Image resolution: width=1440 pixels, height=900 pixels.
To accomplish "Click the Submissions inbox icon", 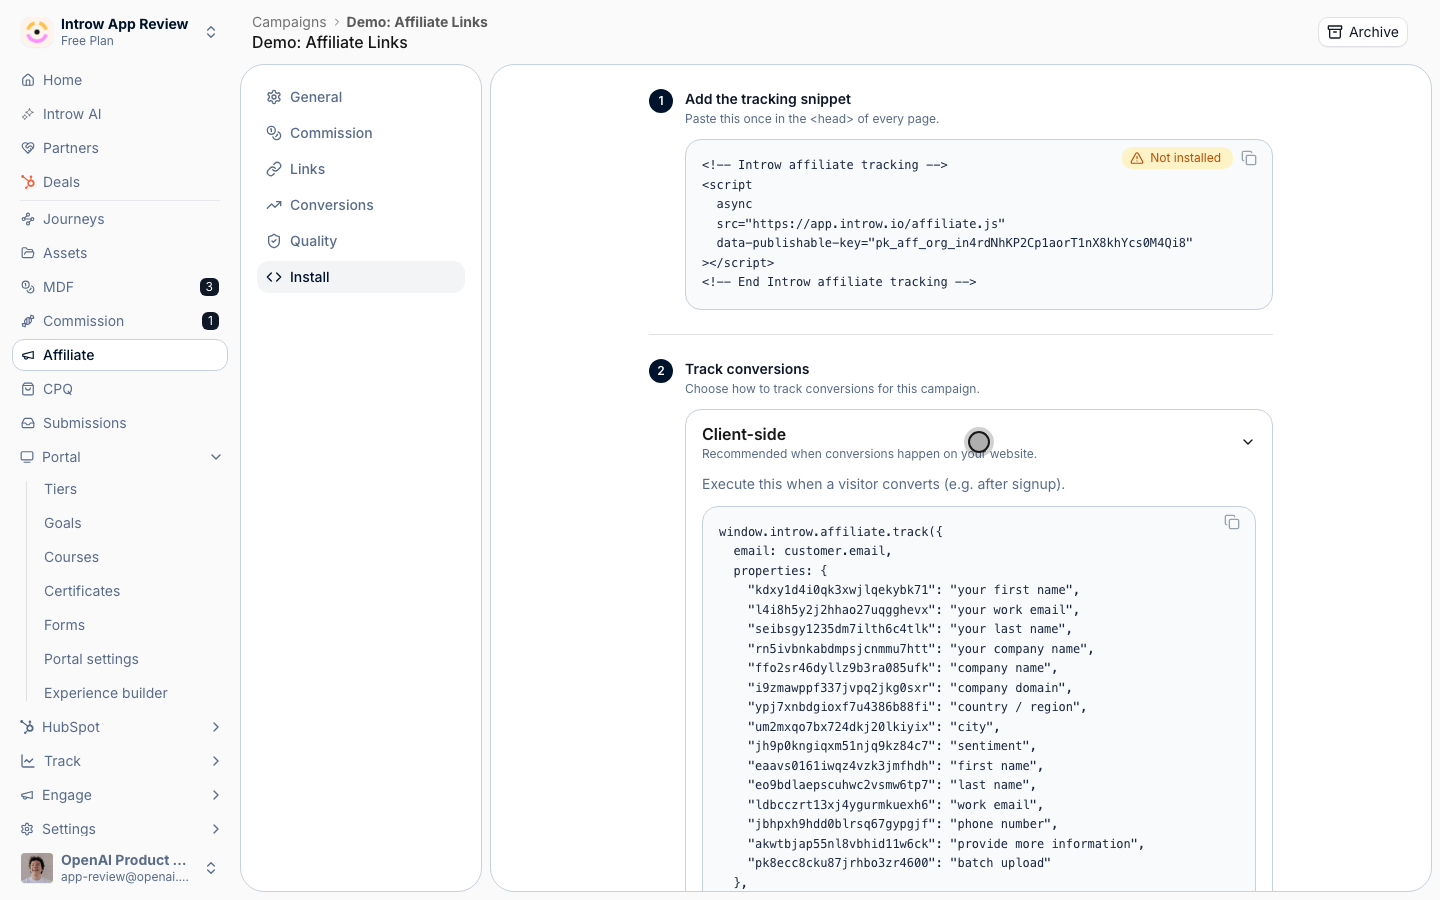I will tap(28, 423).
